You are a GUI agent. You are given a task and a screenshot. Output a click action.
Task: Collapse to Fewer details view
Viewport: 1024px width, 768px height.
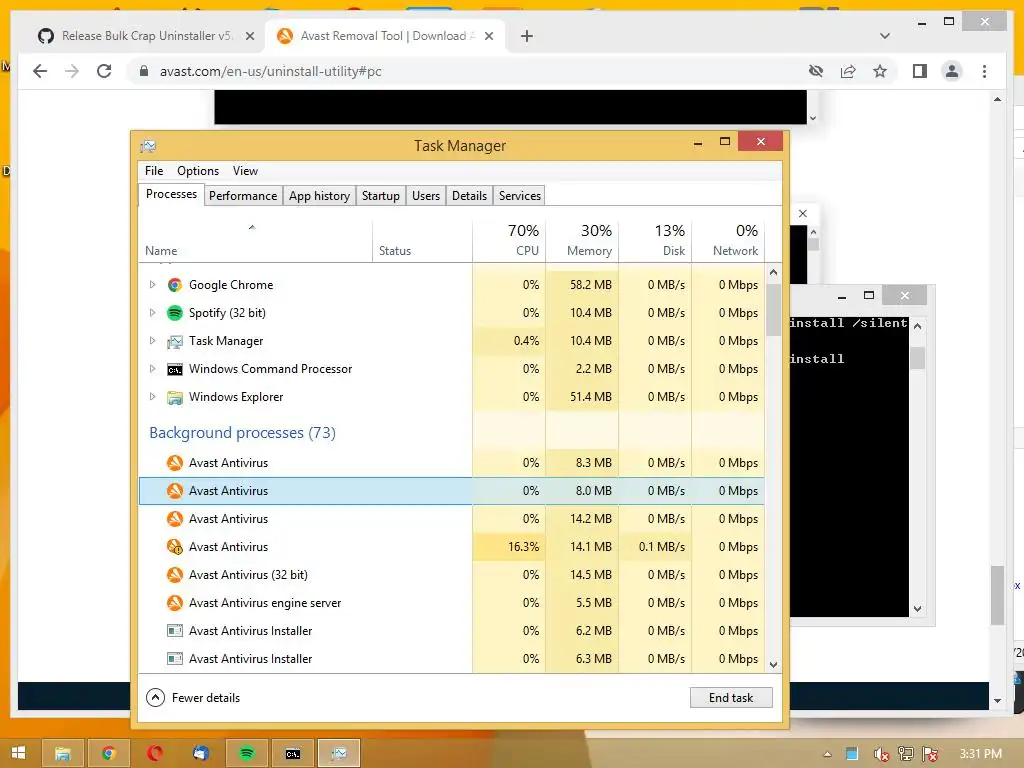[193, 697]
